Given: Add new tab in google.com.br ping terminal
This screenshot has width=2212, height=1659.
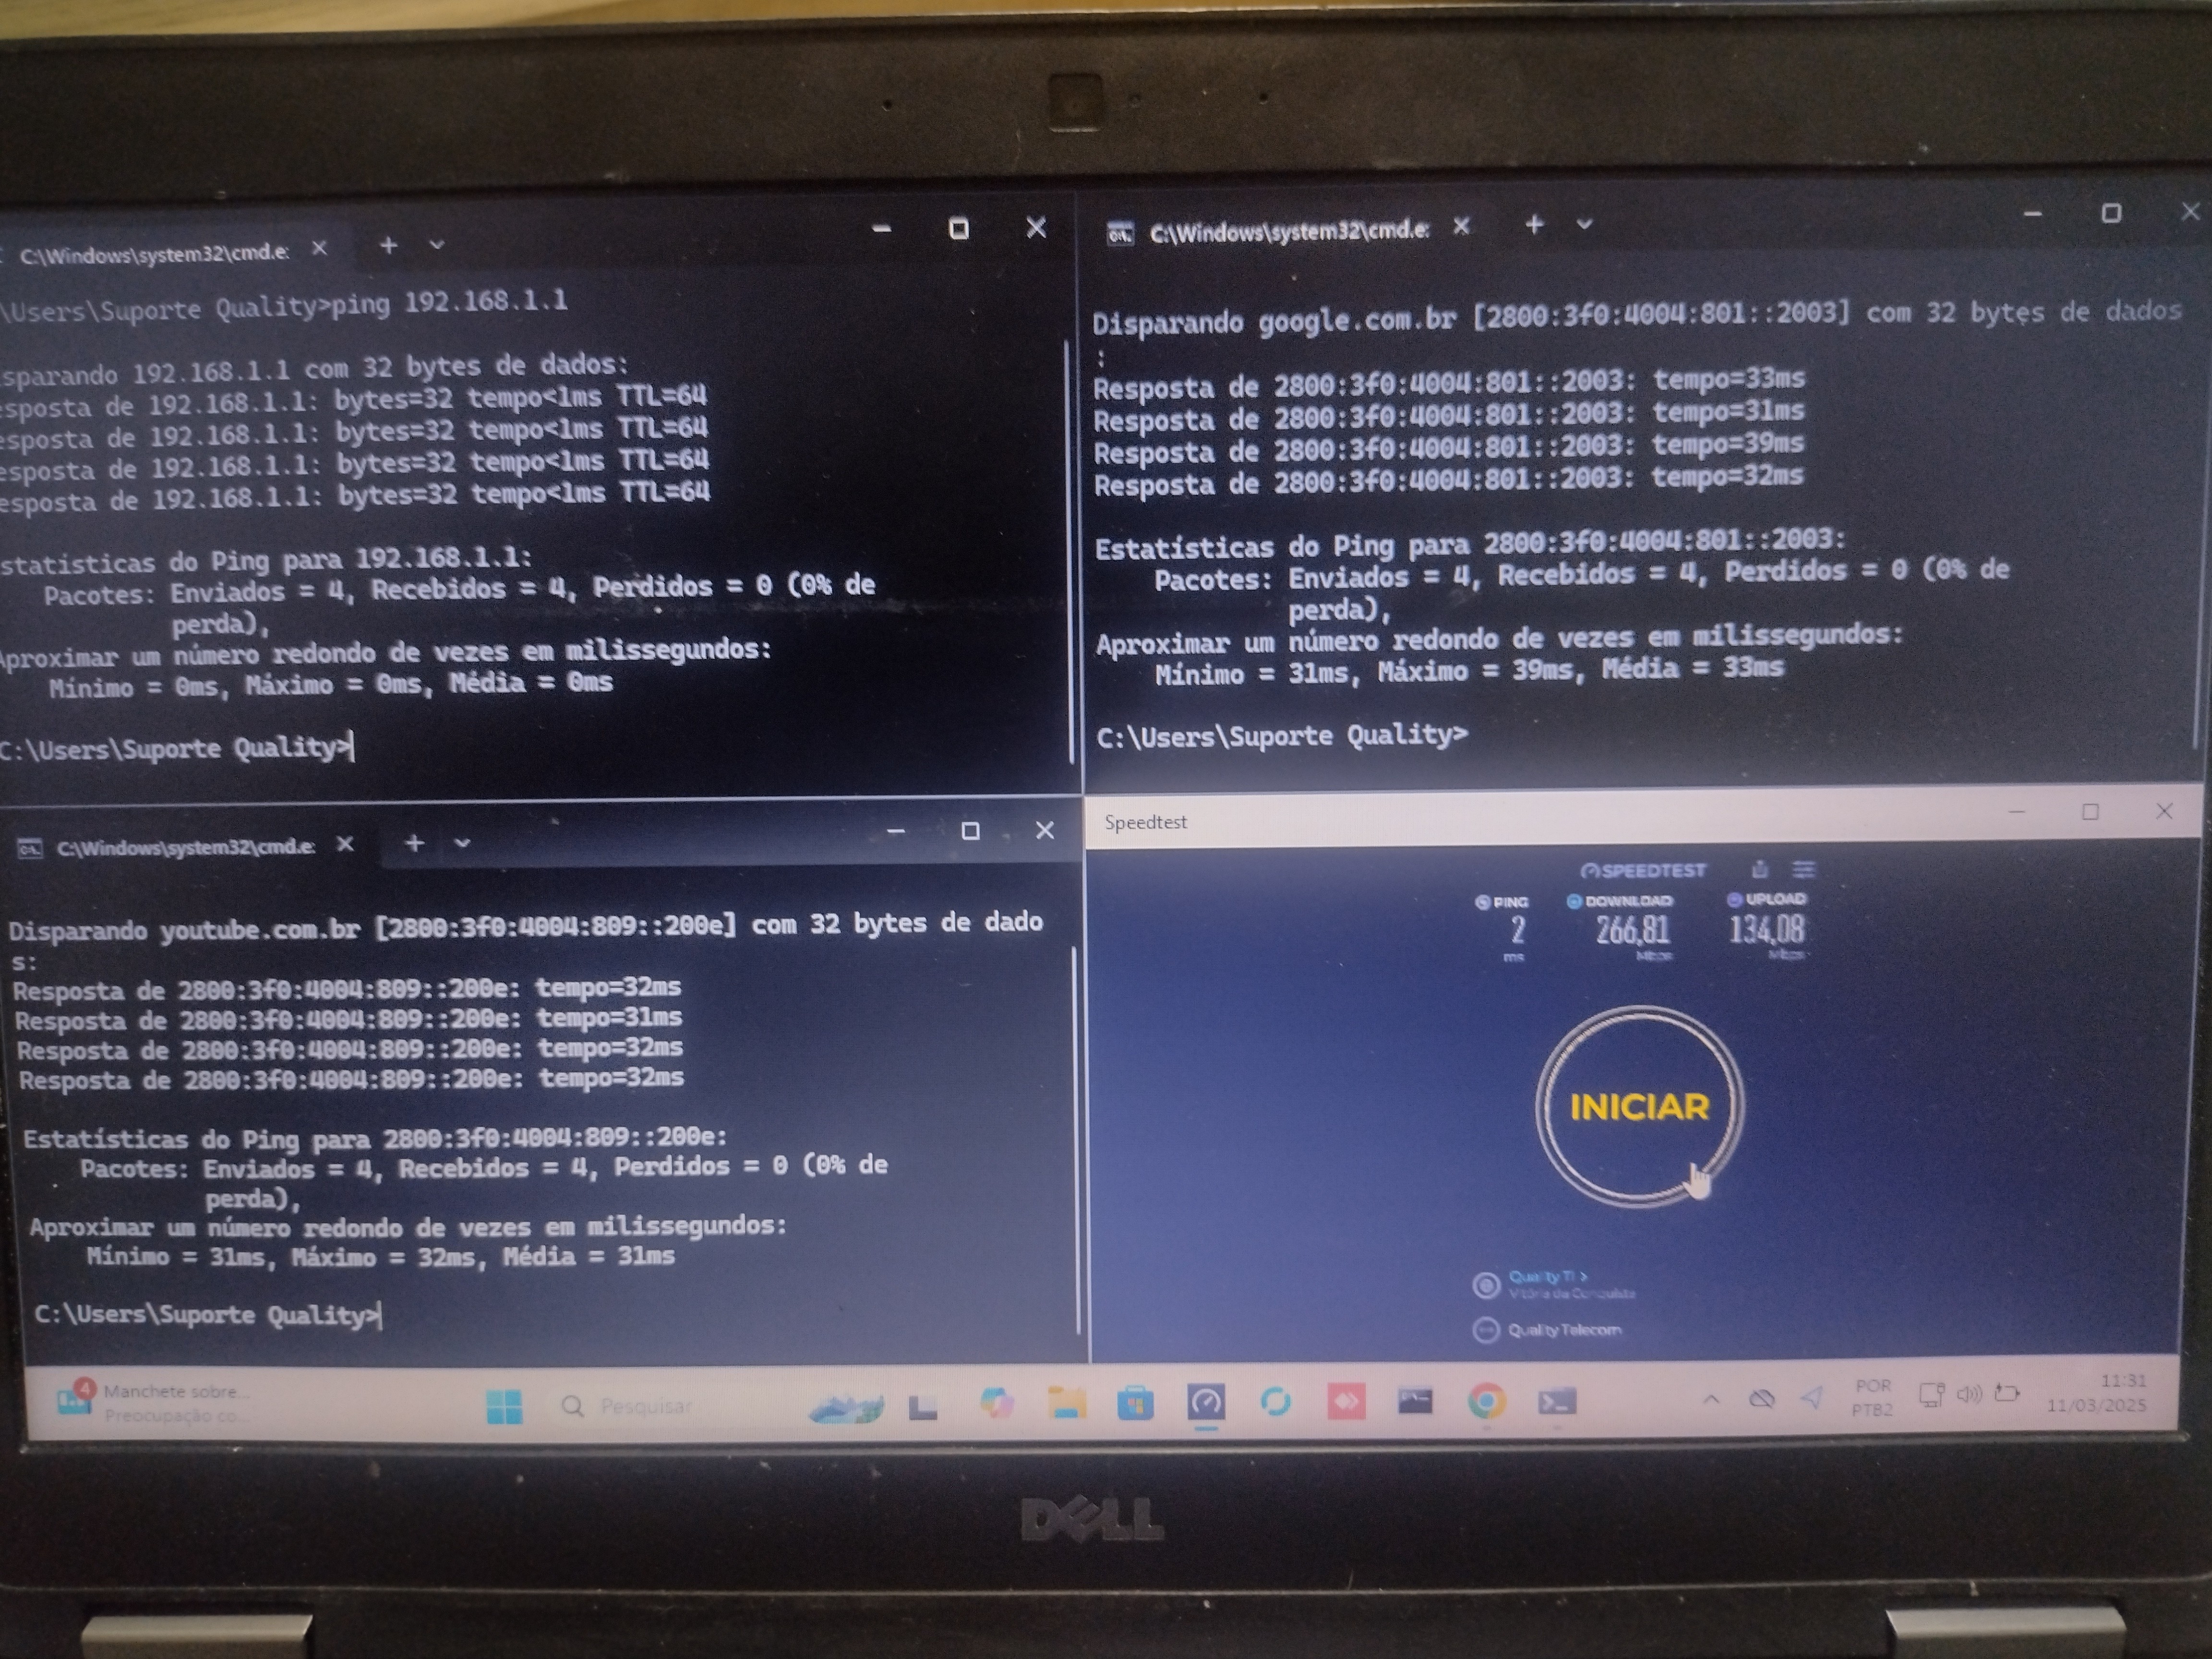Looking at the screenshot, I should click(x=1534, y=225).
